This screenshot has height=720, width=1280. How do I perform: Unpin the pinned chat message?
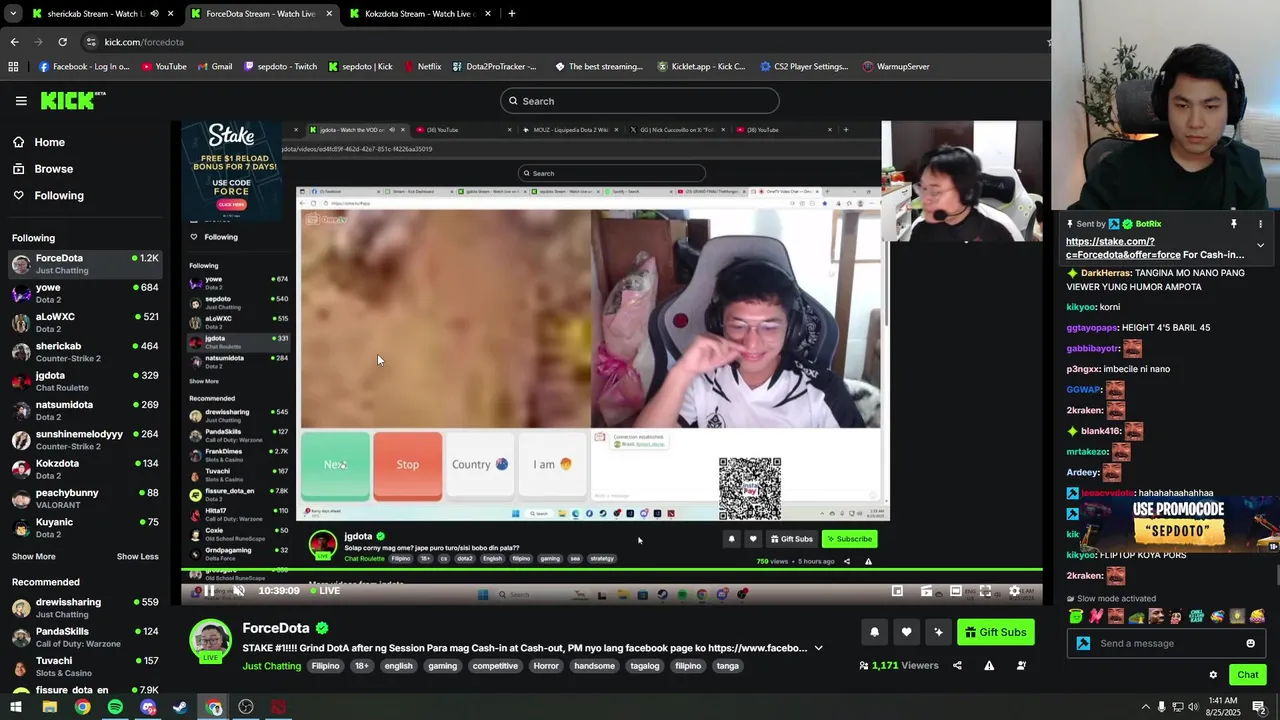point(1234,224)
